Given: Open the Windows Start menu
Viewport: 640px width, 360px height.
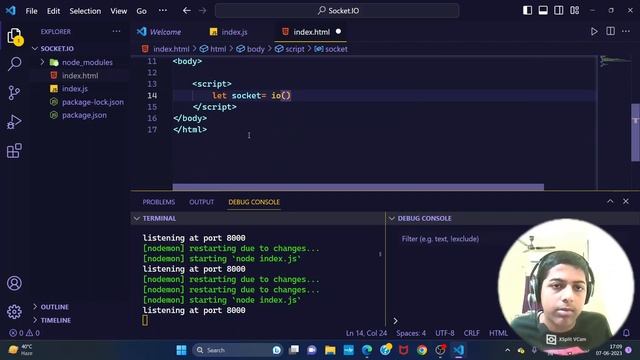Looking at the screenshot, I should point(181,350).
